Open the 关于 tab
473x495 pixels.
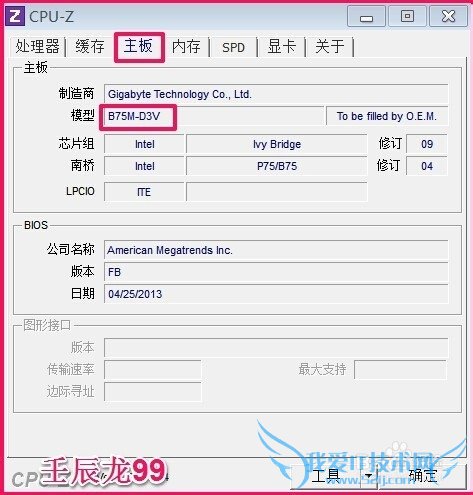[330, 46]
